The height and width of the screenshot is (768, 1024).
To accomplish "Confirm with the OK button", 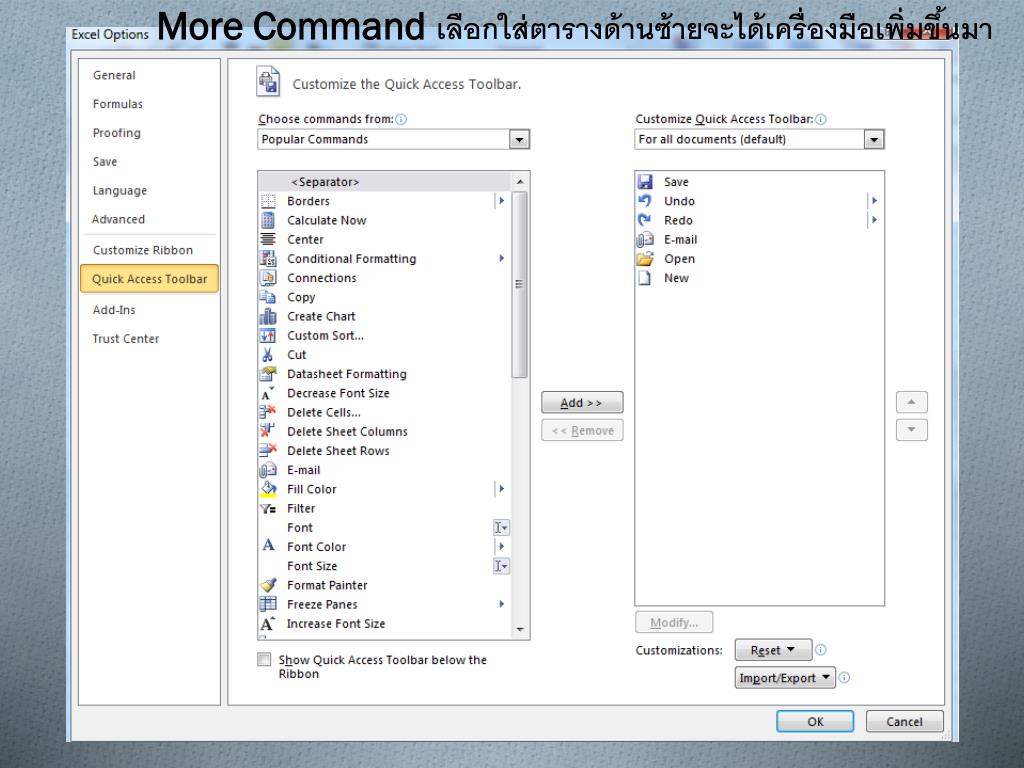I will pos(815,722).
